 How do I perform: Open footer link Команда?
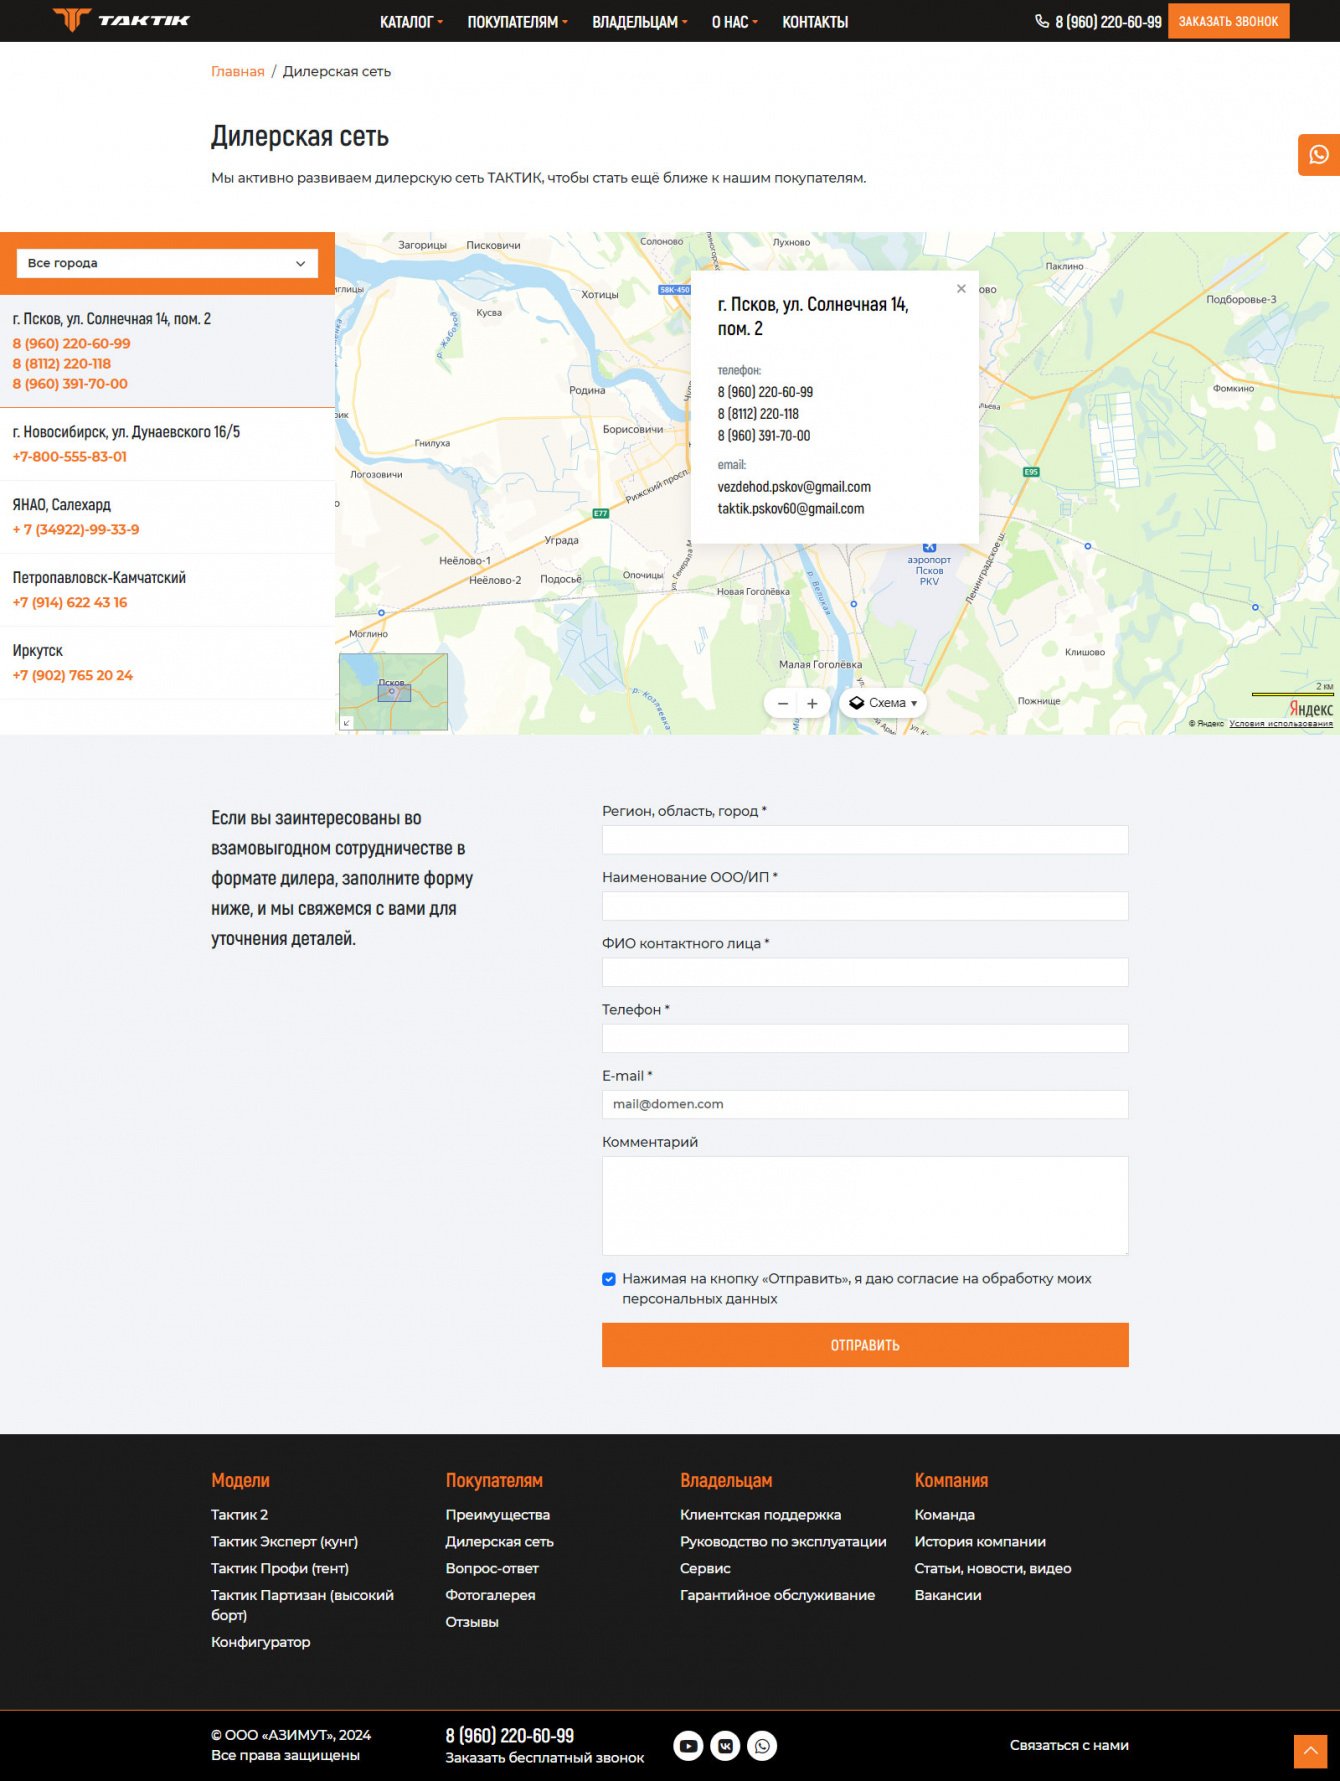[944, 1515]
